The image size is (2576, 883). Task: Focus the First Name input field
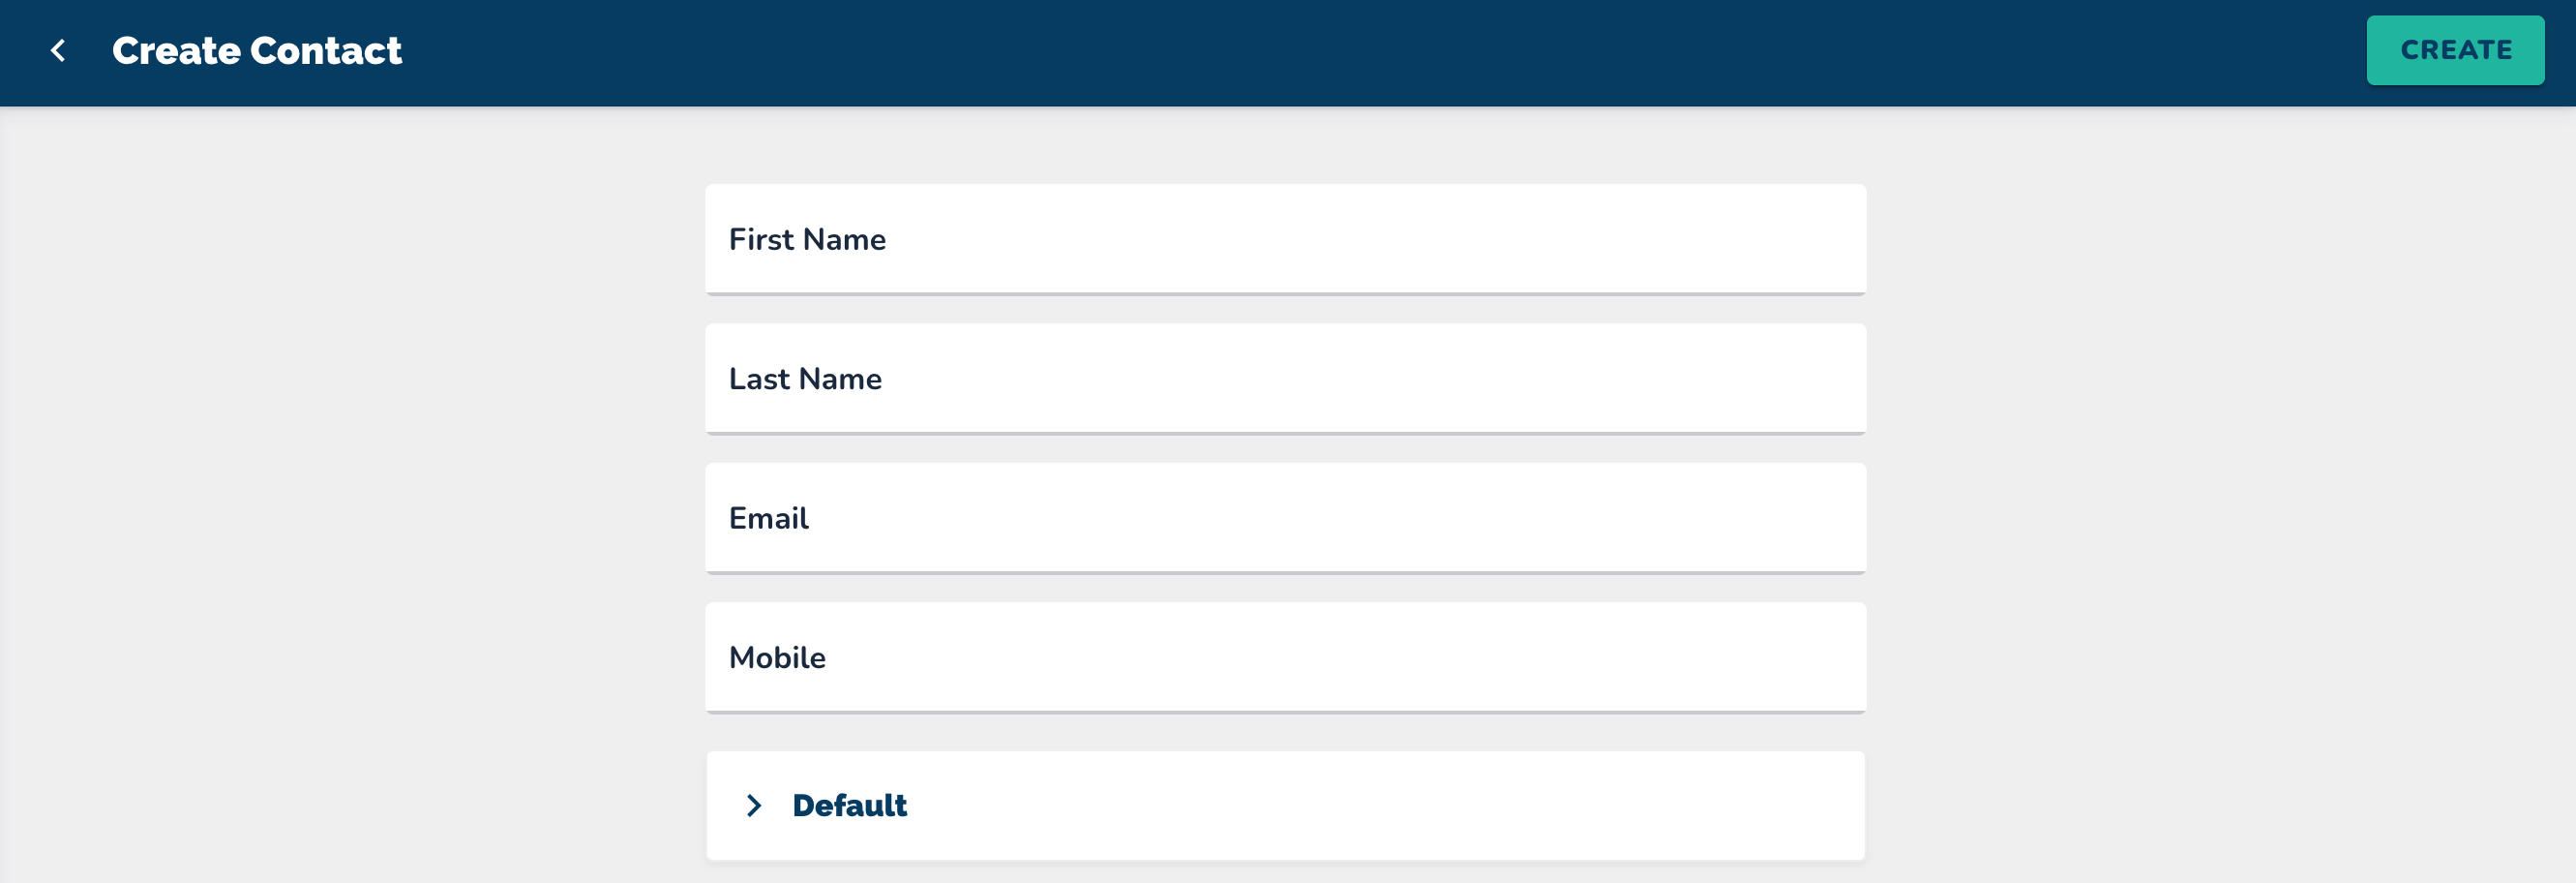(1285, 239)
